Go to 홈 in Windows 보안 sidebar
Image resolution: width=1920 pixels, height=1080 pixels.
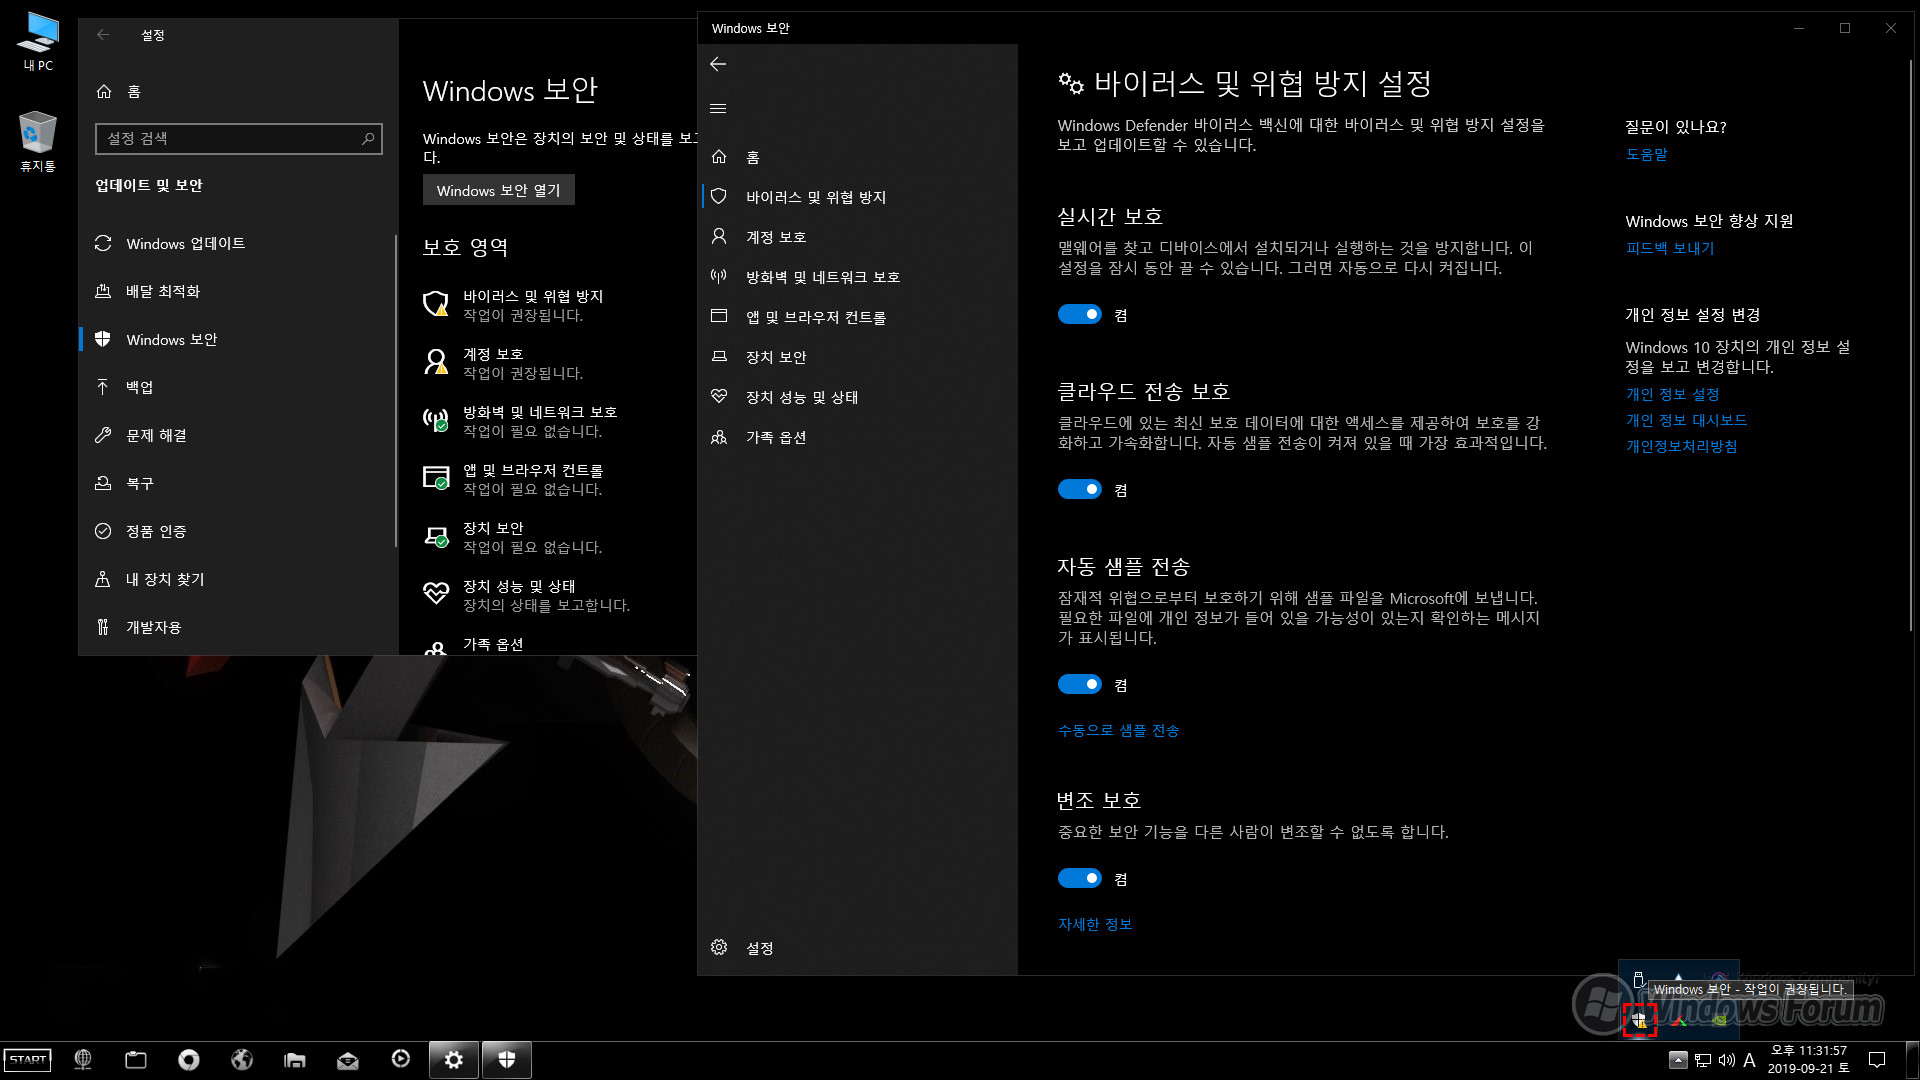pyautogui.click(x=858, y=157)
